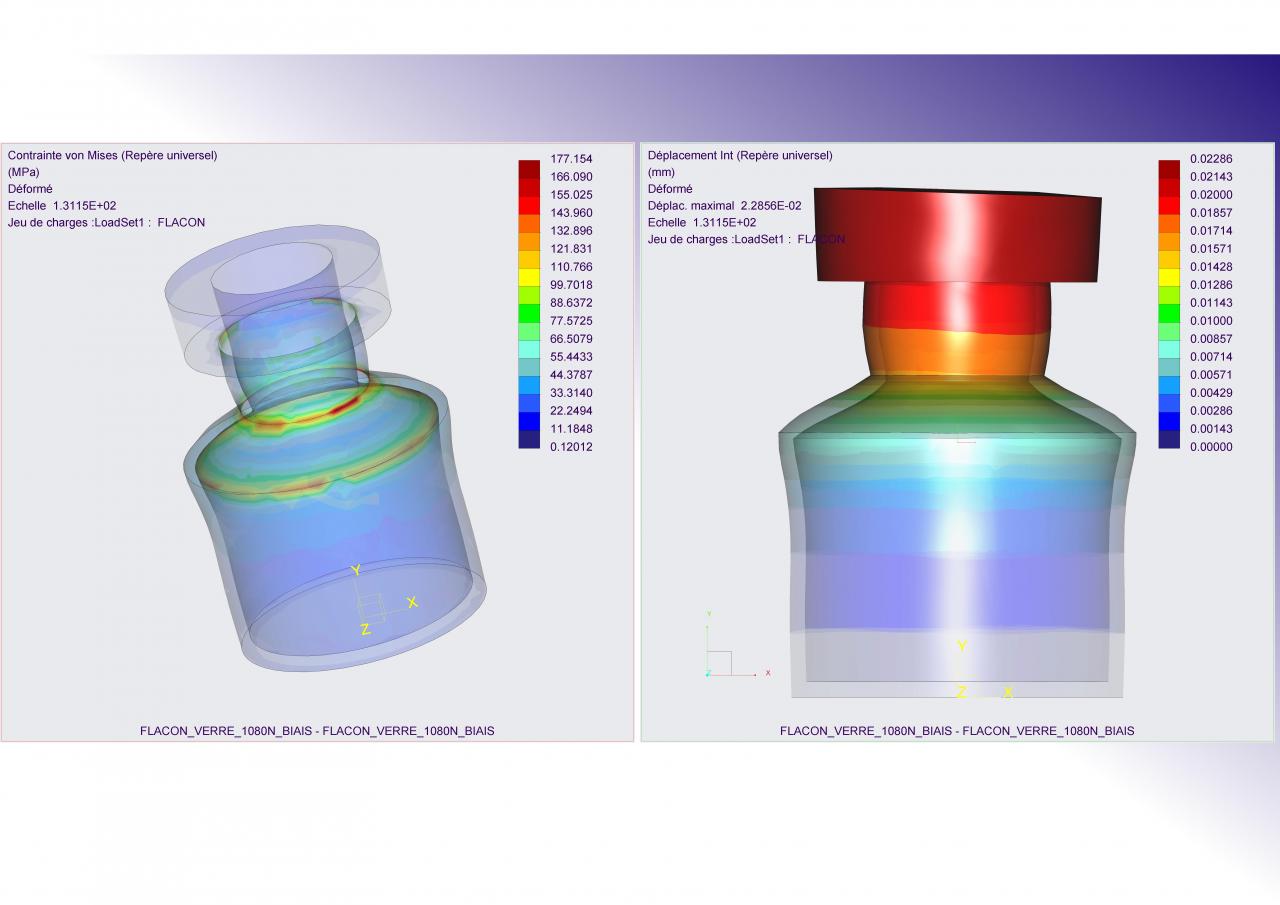1280x905 pixels.
Task: Click the legend value 99.7018
Action: (x=571, y=285)
